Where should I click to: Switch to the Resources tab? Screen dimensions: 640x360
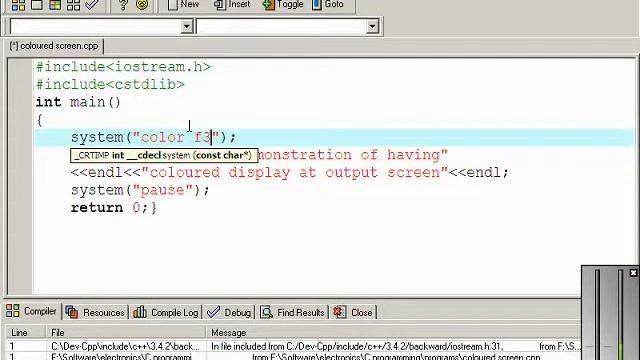(95, 312)
